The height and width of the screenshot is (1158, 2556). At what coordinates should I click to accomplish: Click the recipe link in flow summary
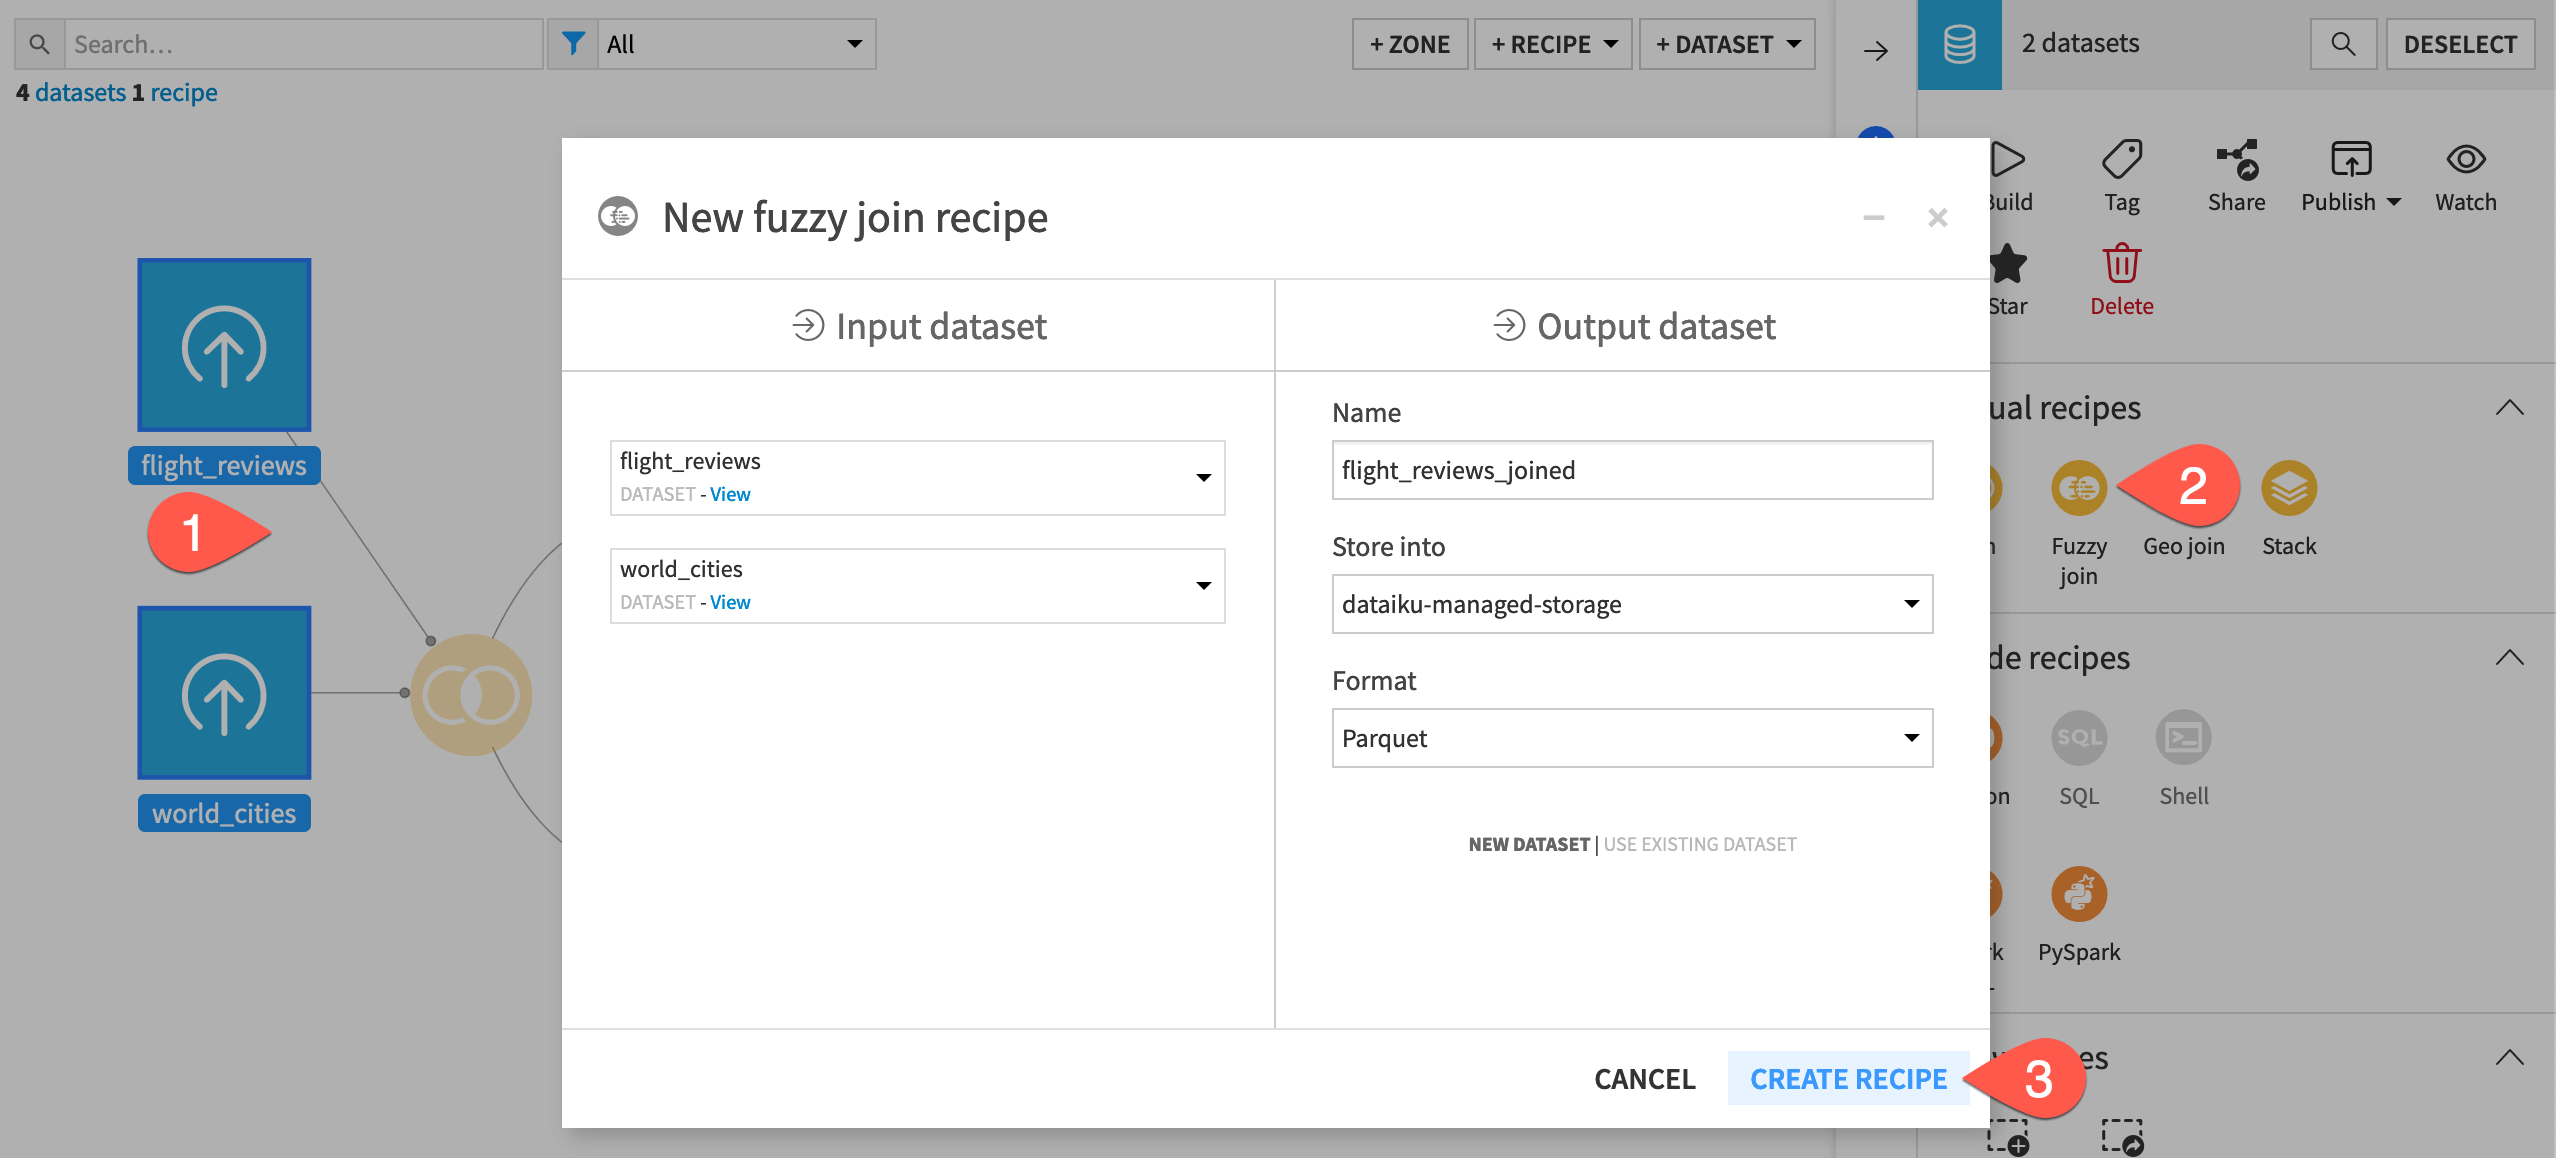coord(184,92)
